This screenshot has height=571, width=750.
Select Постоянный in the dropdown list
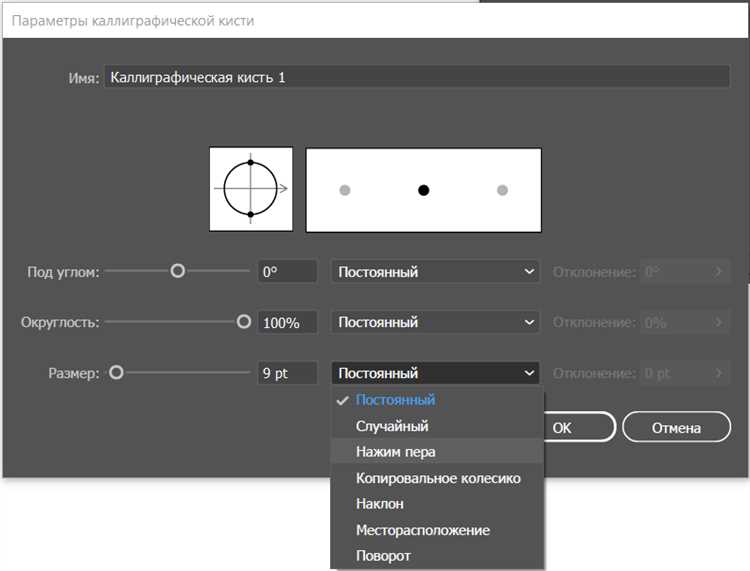[x=395, y=400]
